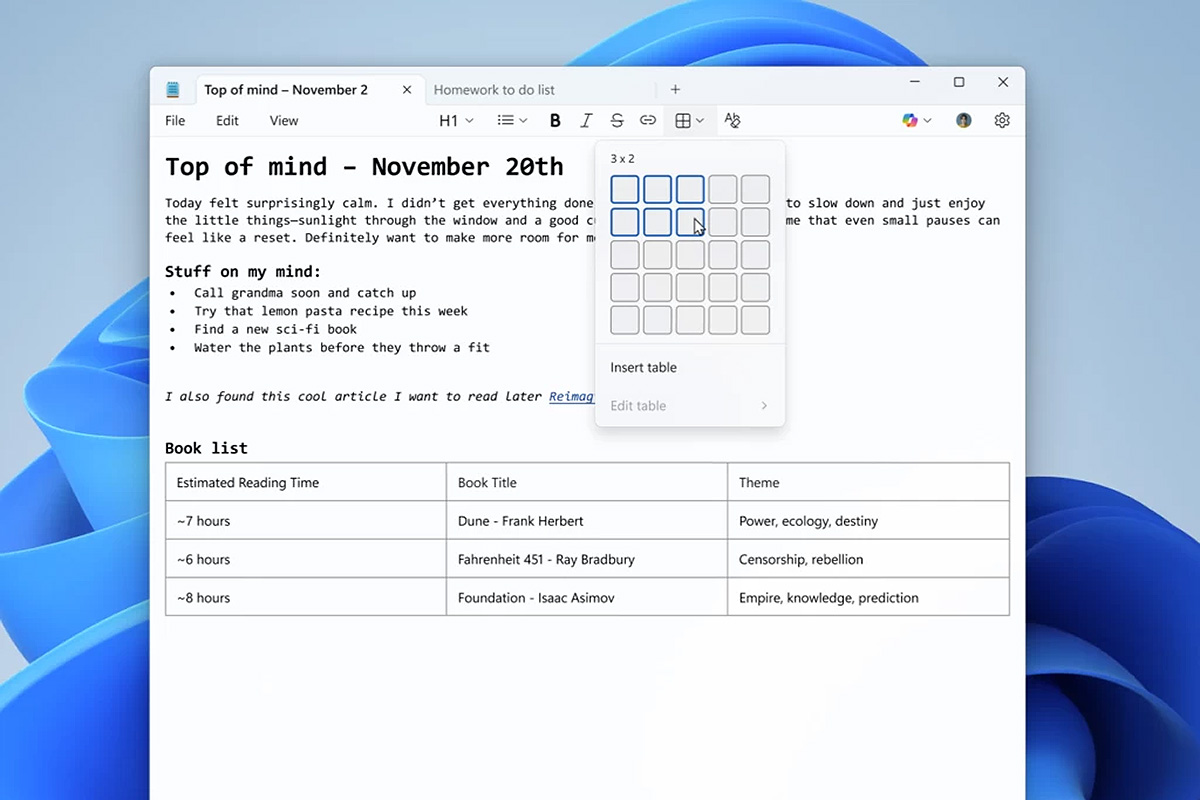Select bottom-right cell of table grid
Screen dimensions: 1200x800
755,320
